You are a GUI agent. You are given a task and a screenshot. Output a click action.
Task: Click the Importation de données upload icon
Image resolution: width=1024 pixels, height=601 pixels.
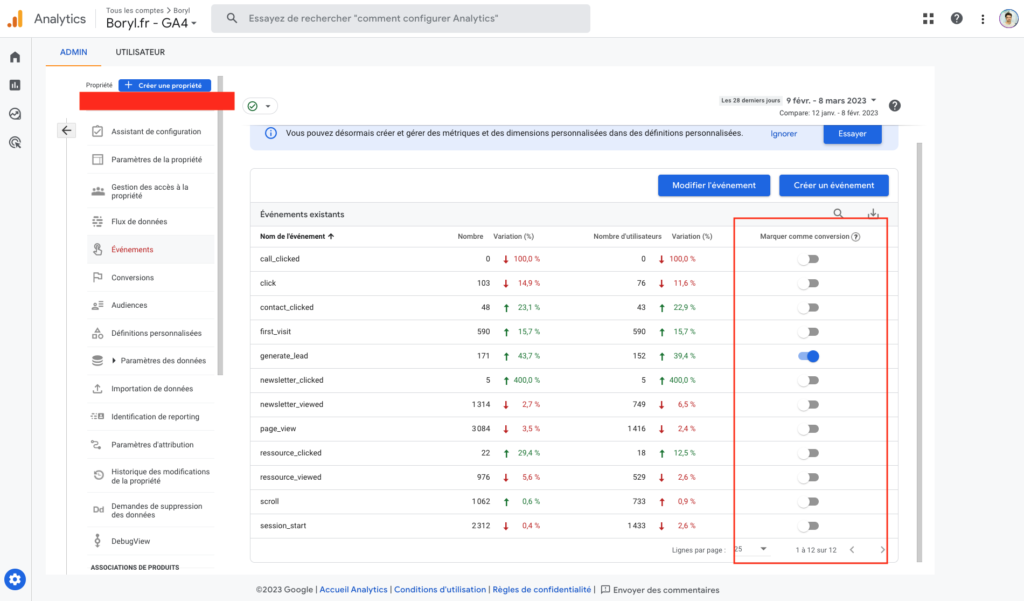97,388
